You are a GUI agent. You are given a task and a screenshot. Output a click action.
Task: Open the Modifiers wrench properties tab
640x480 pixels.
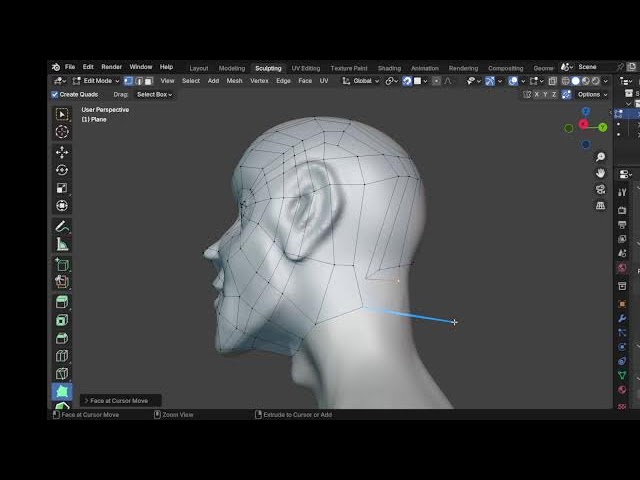click(x=622, y=318)
